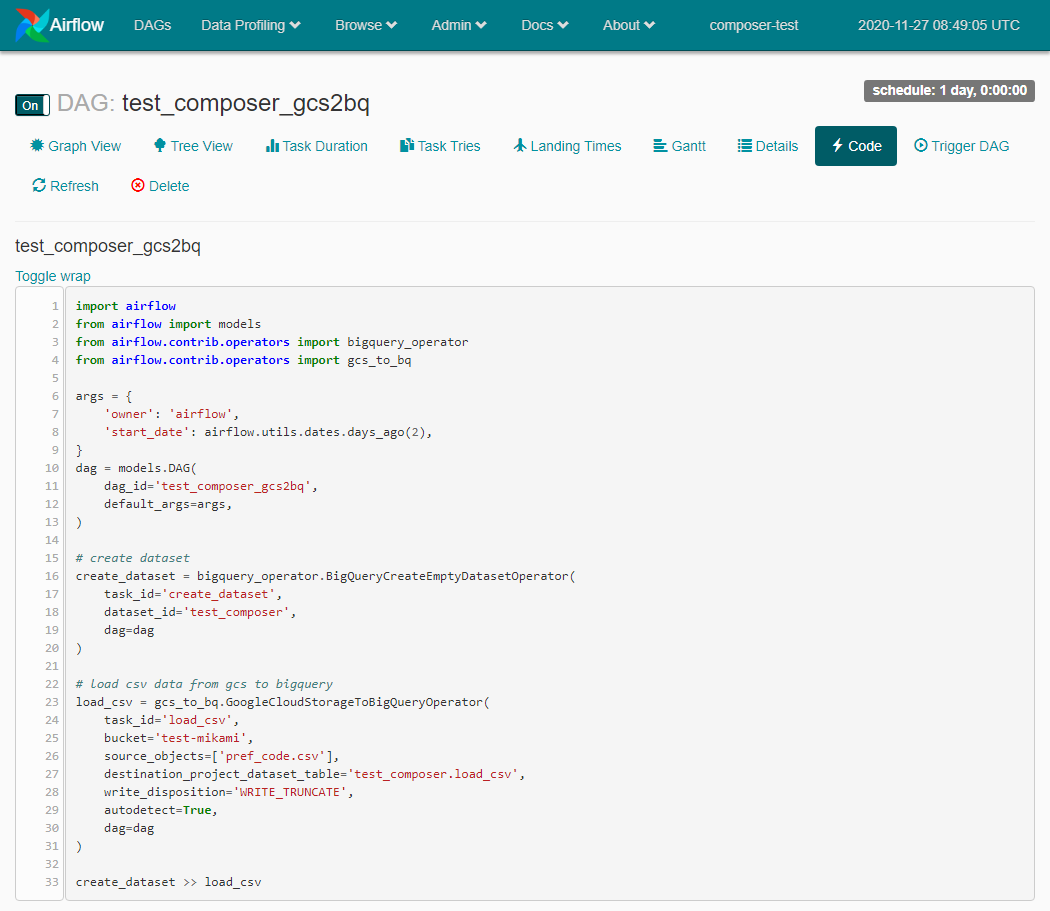Select DAGs in the navigation bar
The height and width of the screenshot is (911, 1050).
[152, 25]
